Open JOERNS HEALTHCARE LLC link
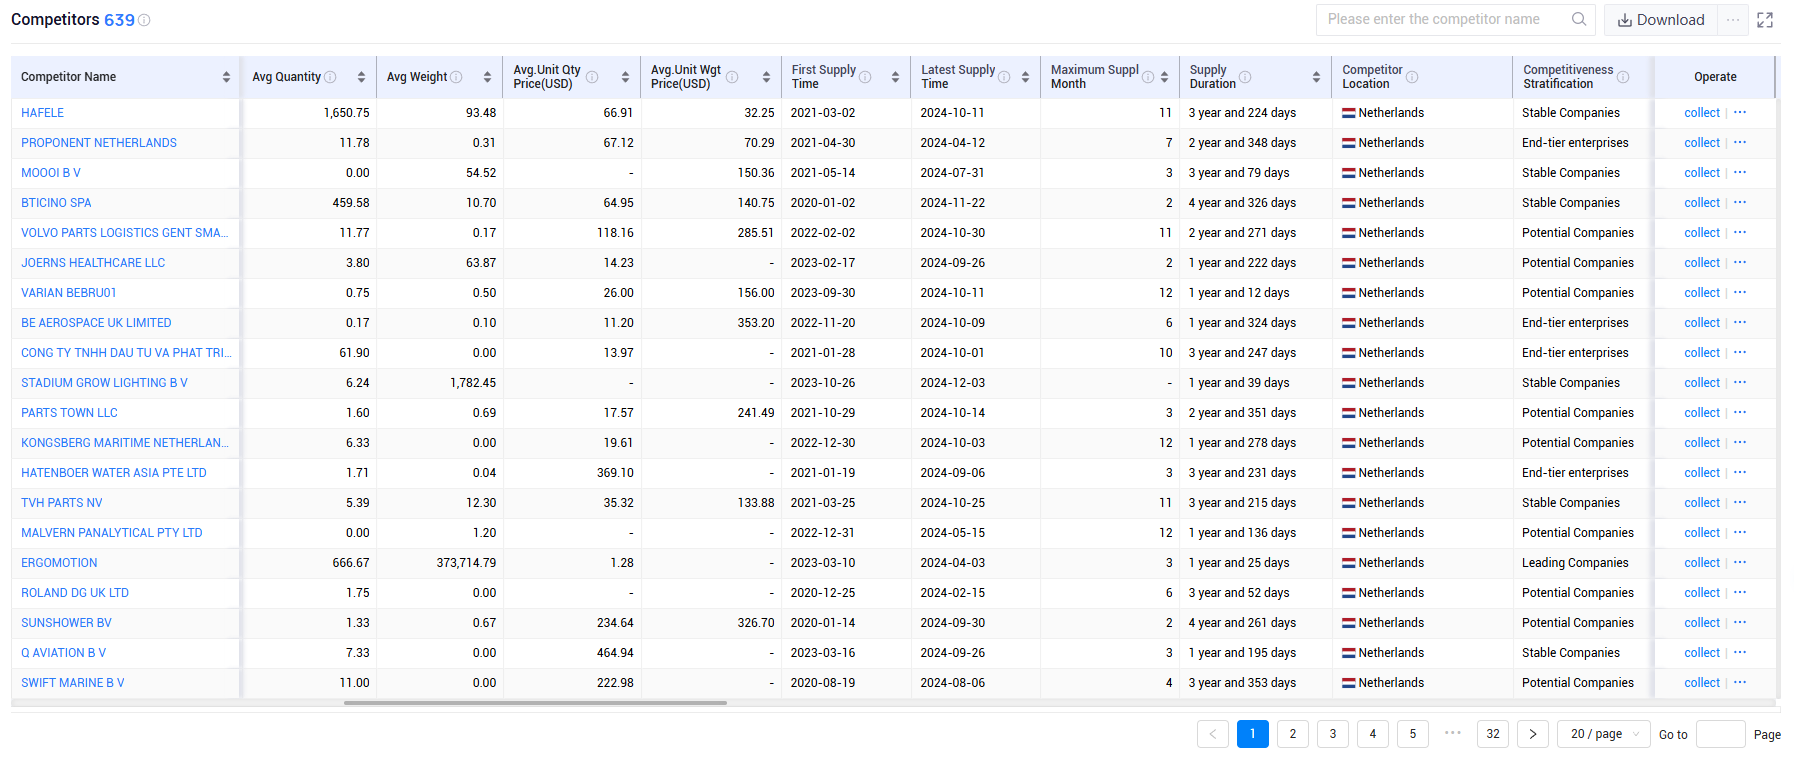Image resolution: width=1794 pixels, height=759 pixels. pyautogui.click(x=93, y=263)
